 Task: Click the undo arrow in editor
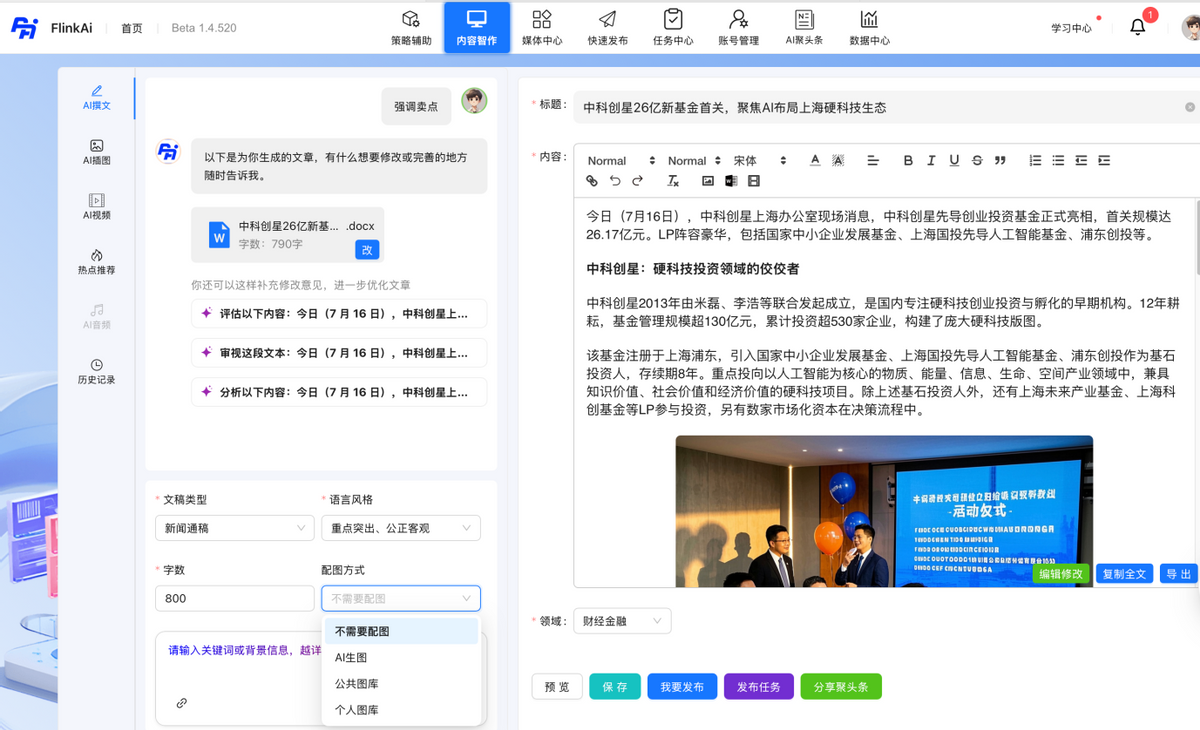coord(615,181)
